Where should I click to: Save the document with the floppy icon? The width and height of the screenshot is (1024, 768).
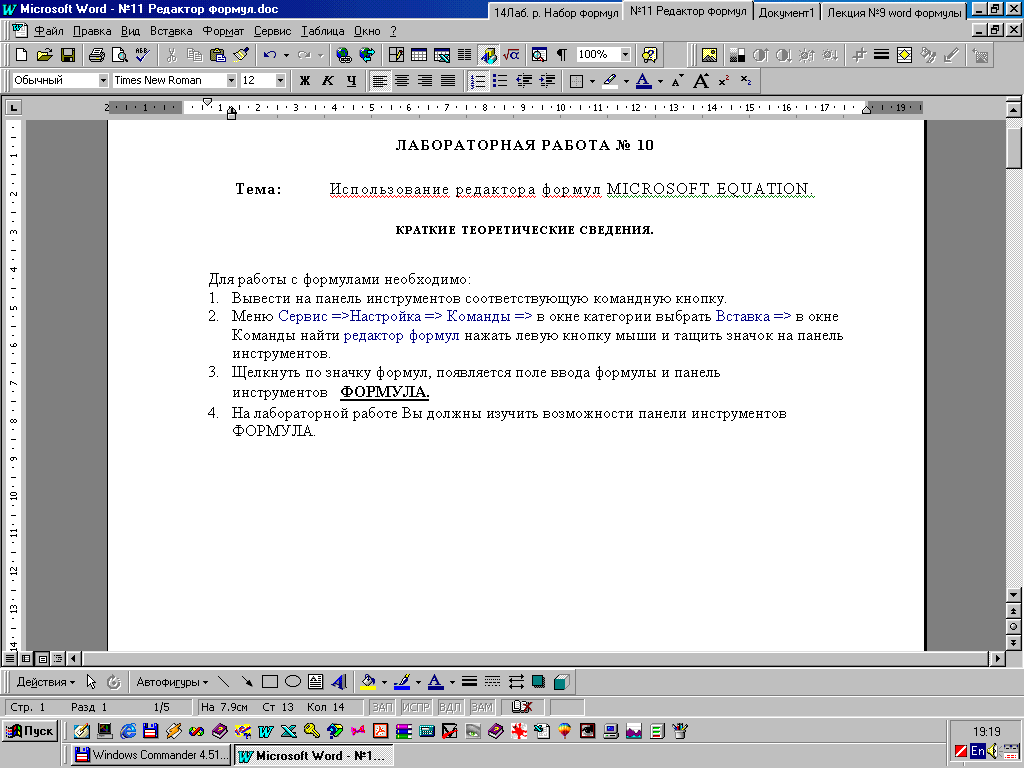coord(68,55)
